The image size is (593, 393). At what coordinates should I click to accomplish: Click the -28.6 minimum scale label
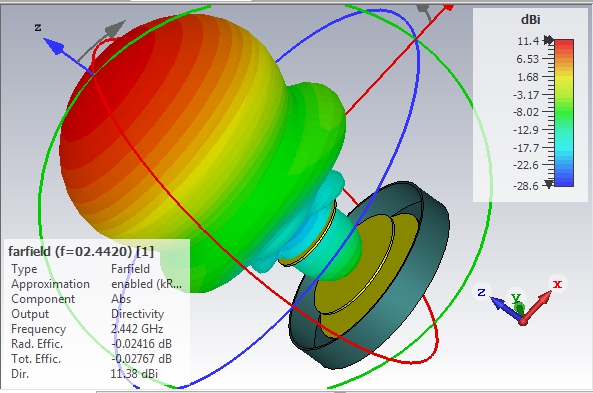click(526, 186)
